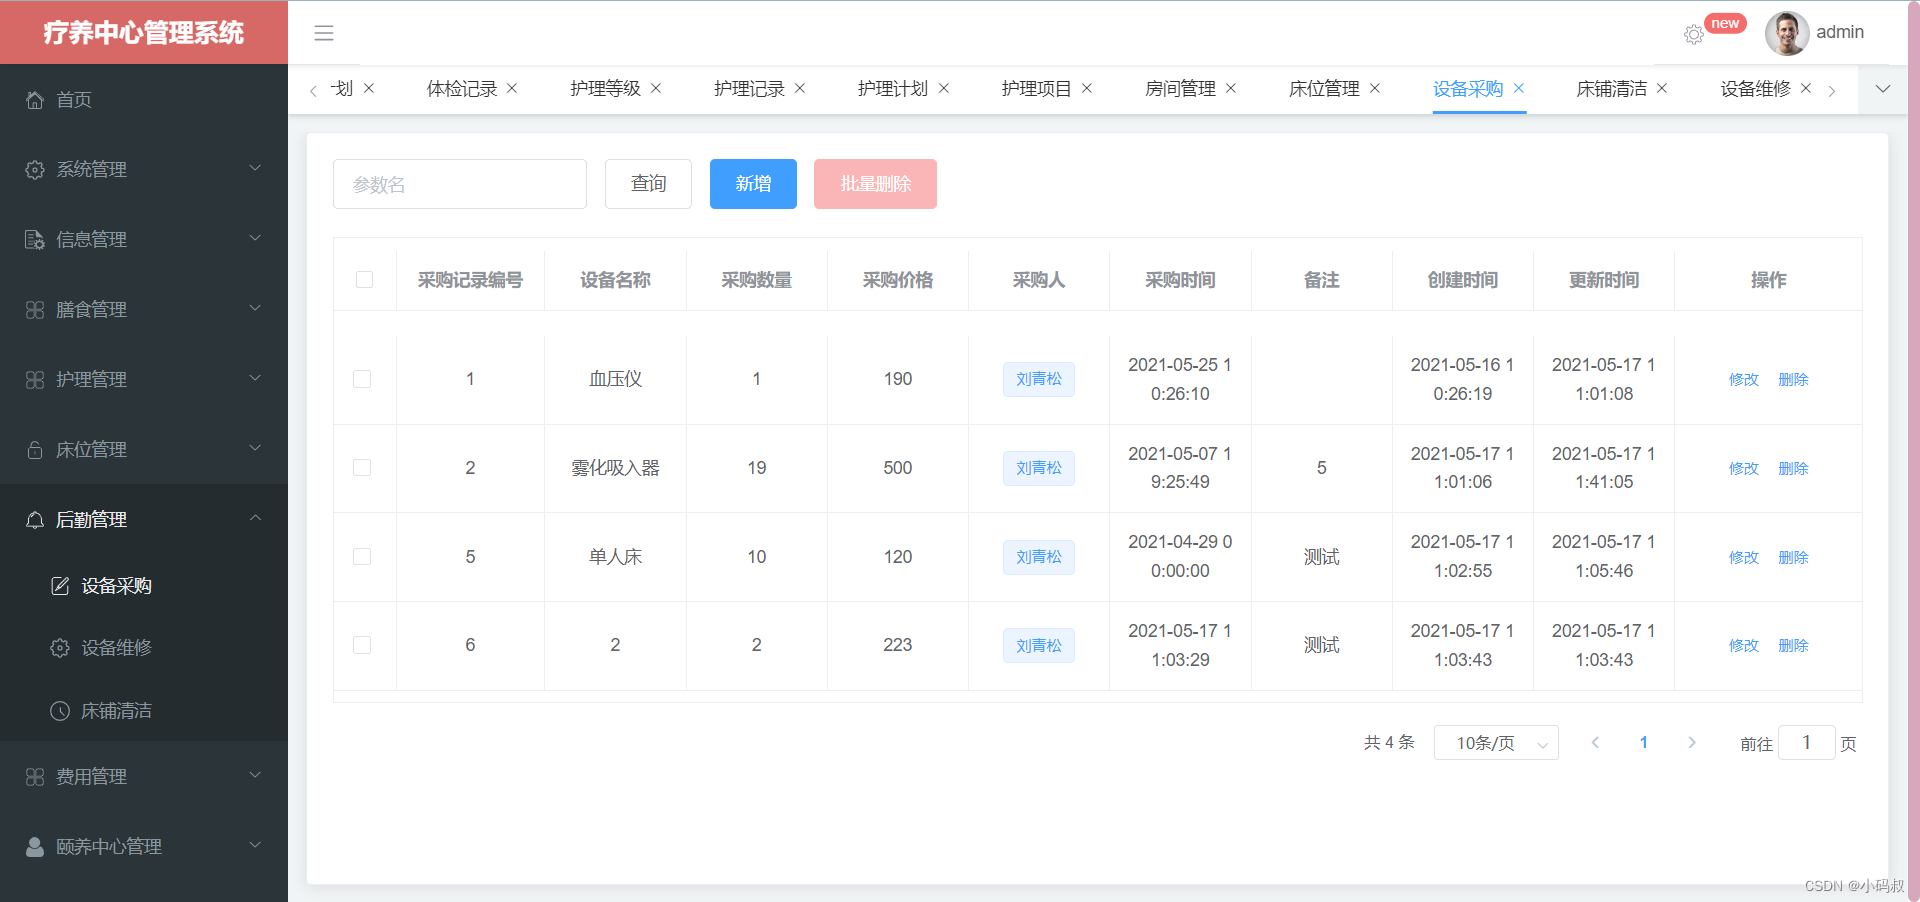The image size is (1920, 902).
Task: Click the 前往 page number input
Action: click(x=1807, y=743)
